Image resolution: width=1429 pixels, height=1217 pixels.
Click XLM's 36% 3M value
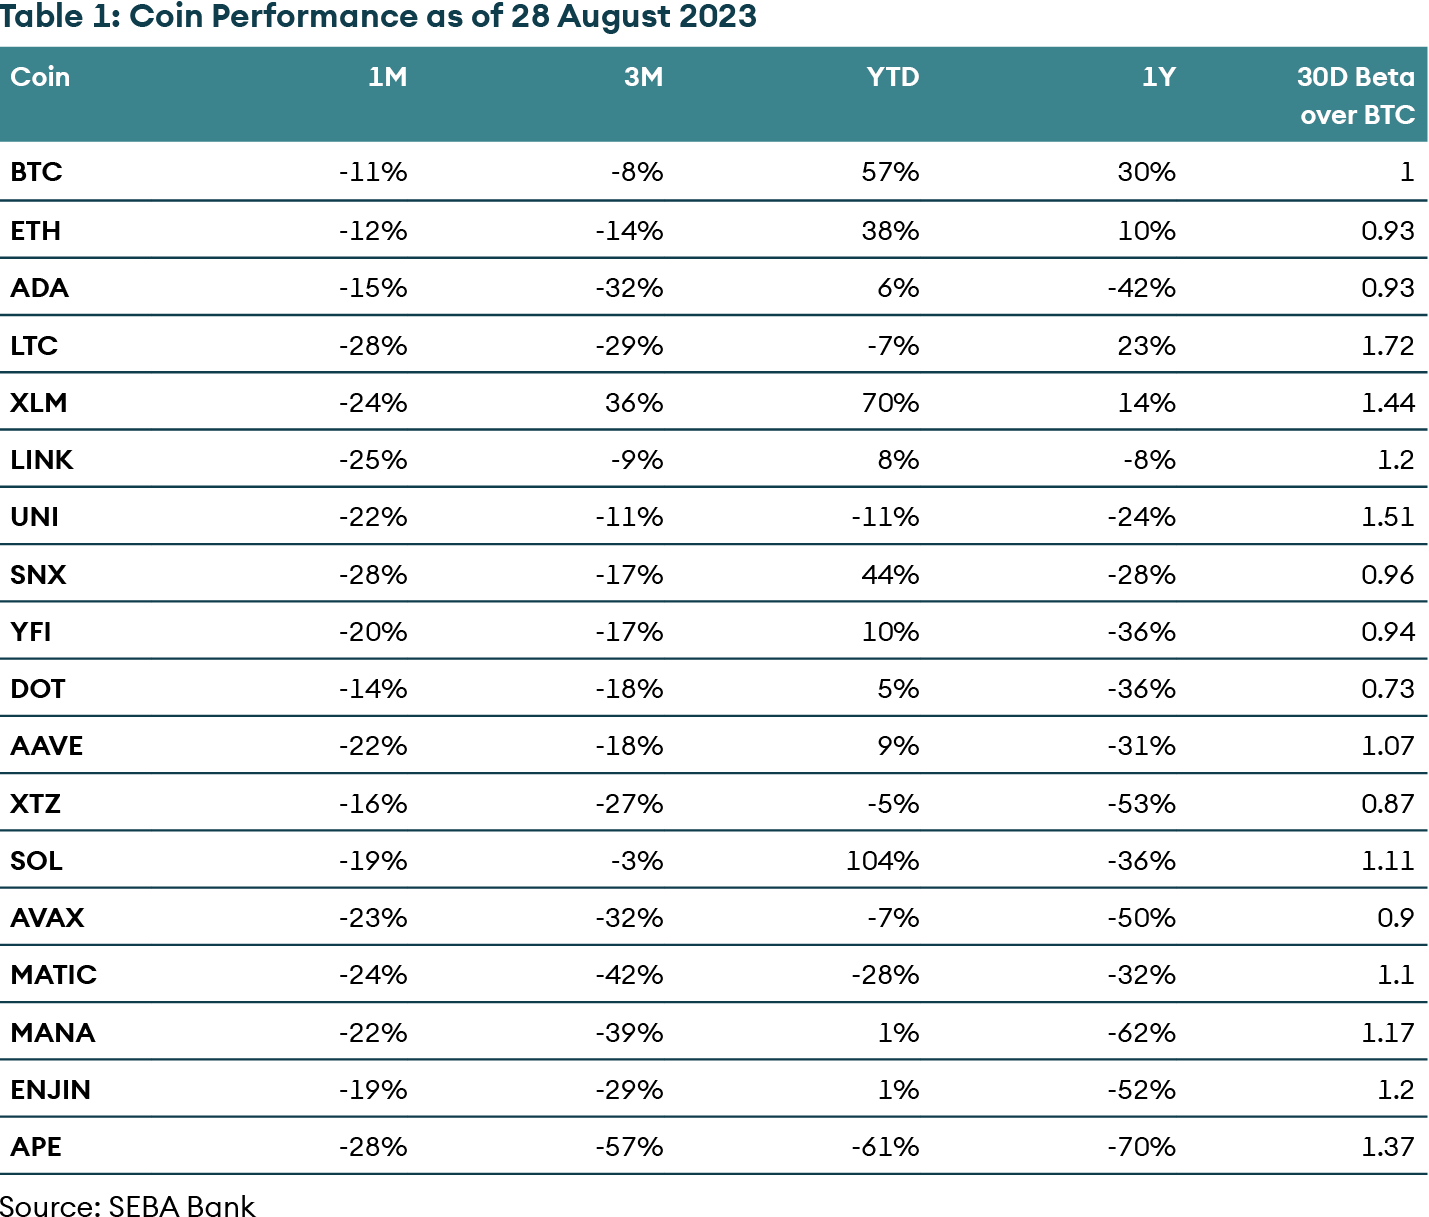coord(634,403)
